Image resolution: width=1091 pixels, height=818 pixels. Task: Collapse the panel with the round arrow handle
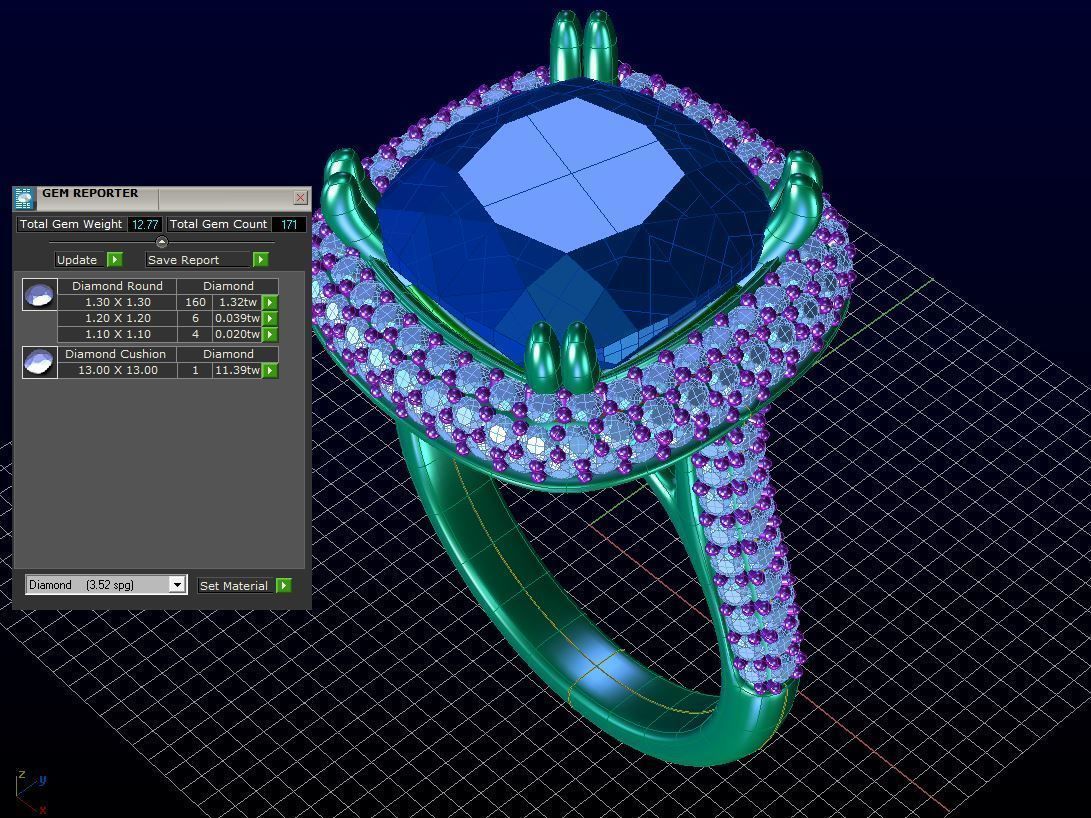[162, 242]
